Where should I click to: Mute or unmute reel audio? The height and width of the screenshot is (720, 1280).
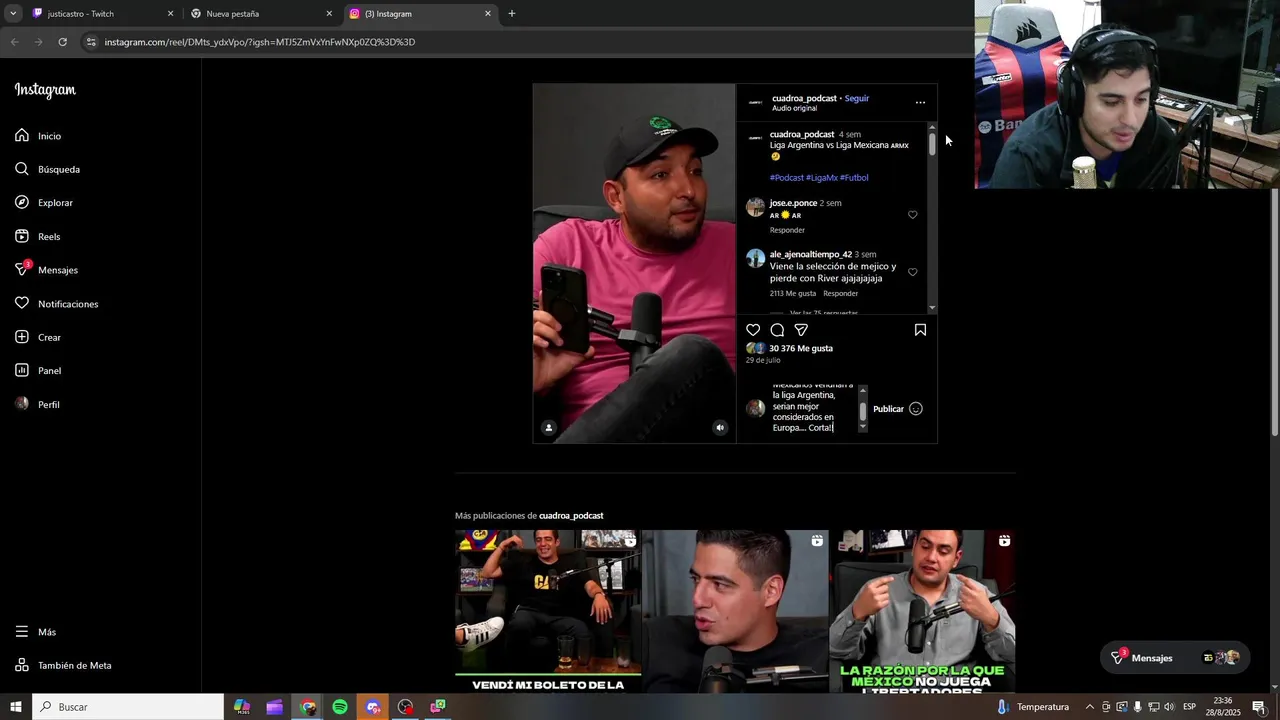click(720, 428)
